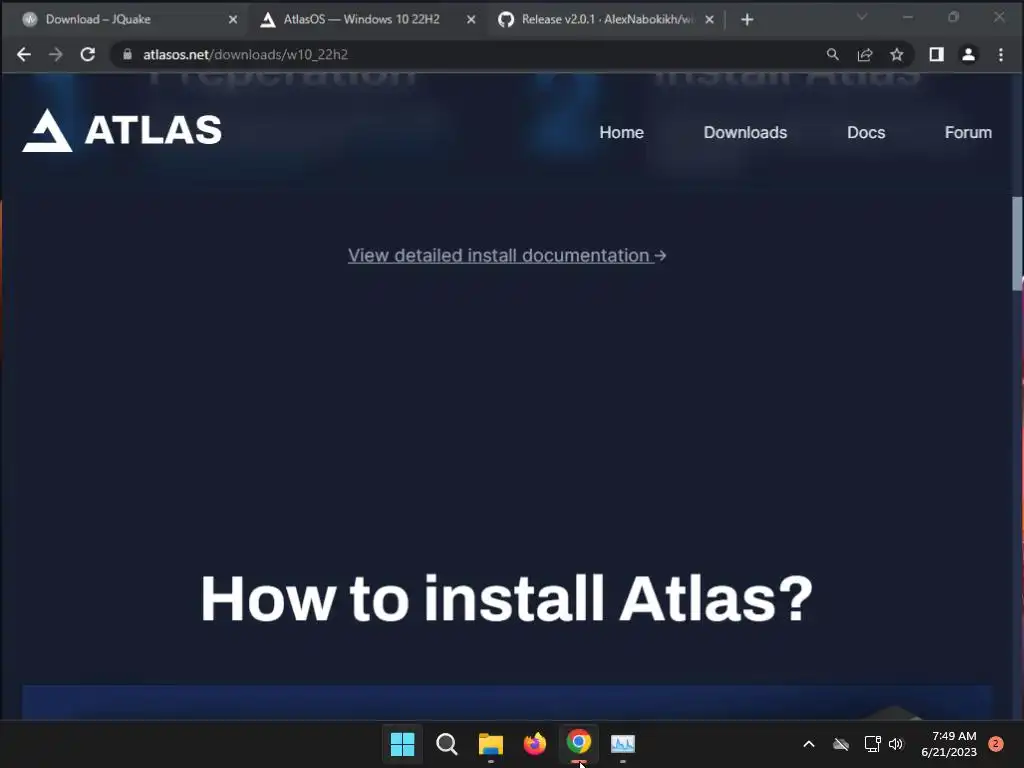Click the How to install Atlas? heading
This screenshot has width=1024, height=768.
[507, 598]
